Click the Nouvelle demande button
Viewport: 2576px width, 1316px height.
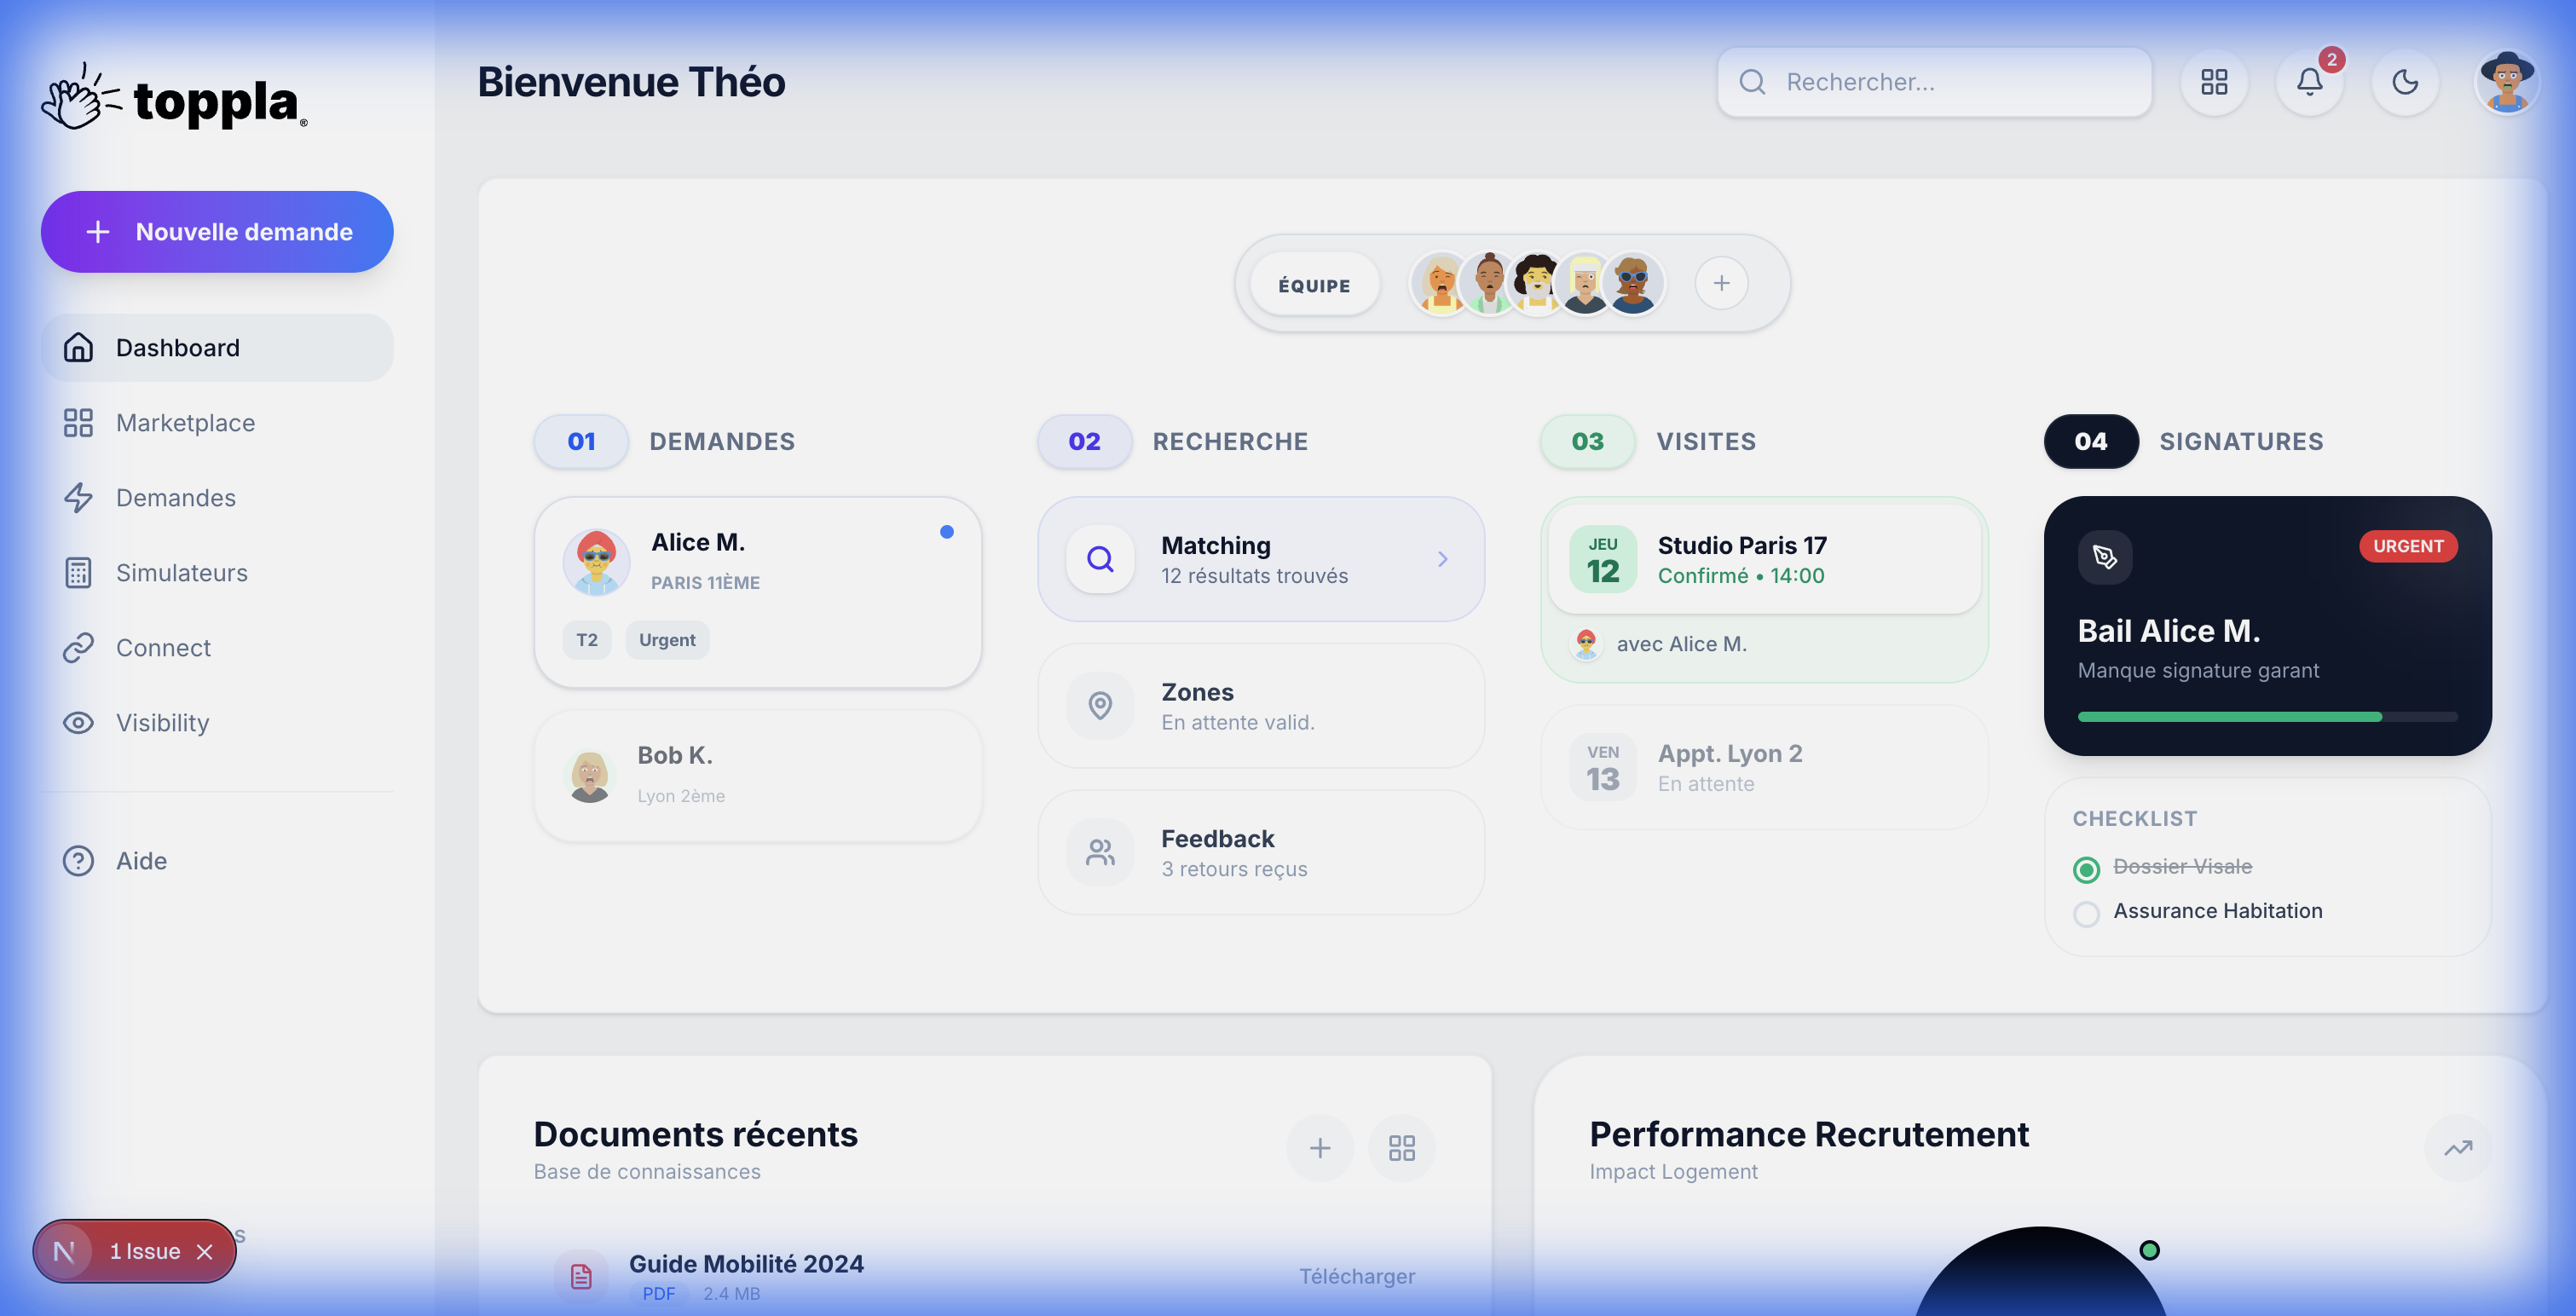click(217, 231)
